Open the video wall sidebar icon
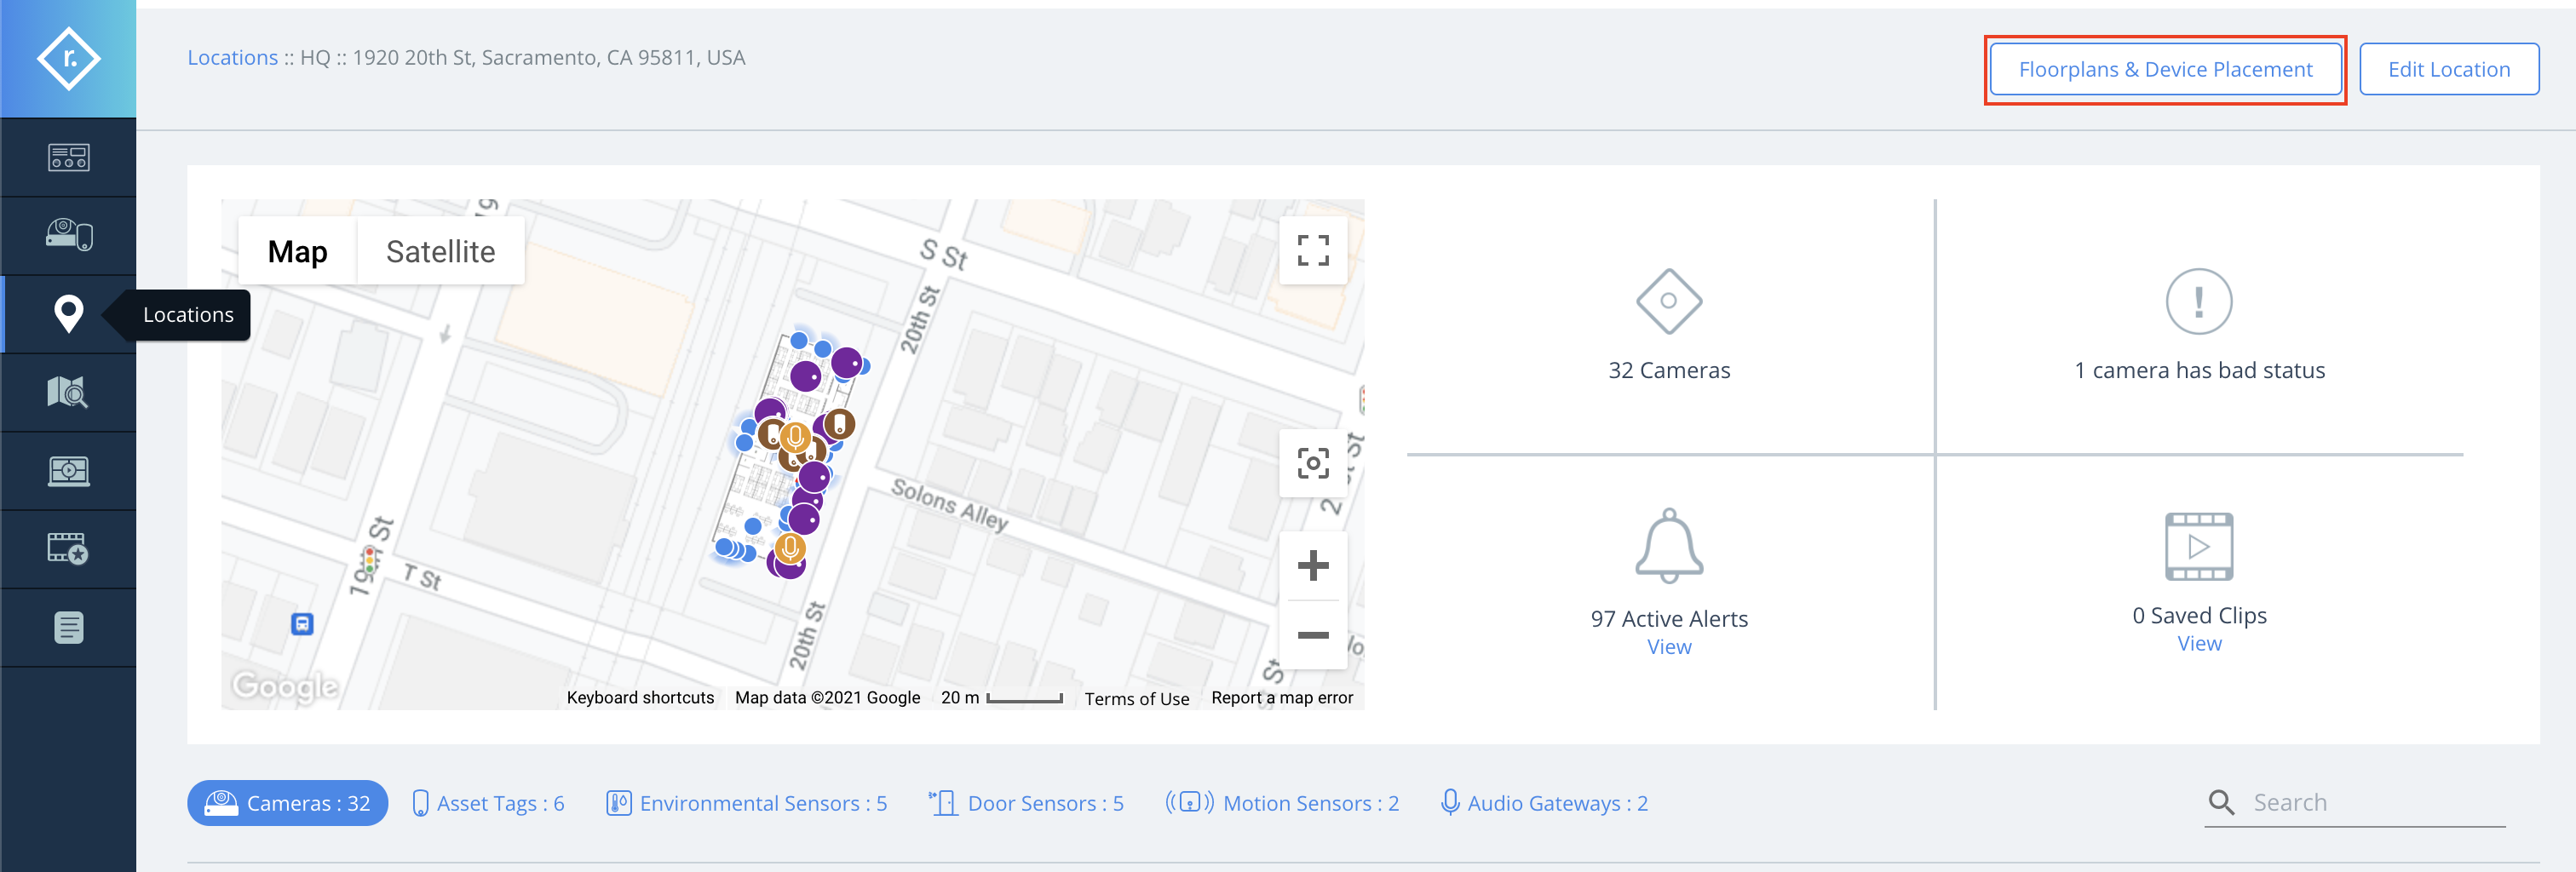Viewport: 2576px width, 872px height. point(68,470)
